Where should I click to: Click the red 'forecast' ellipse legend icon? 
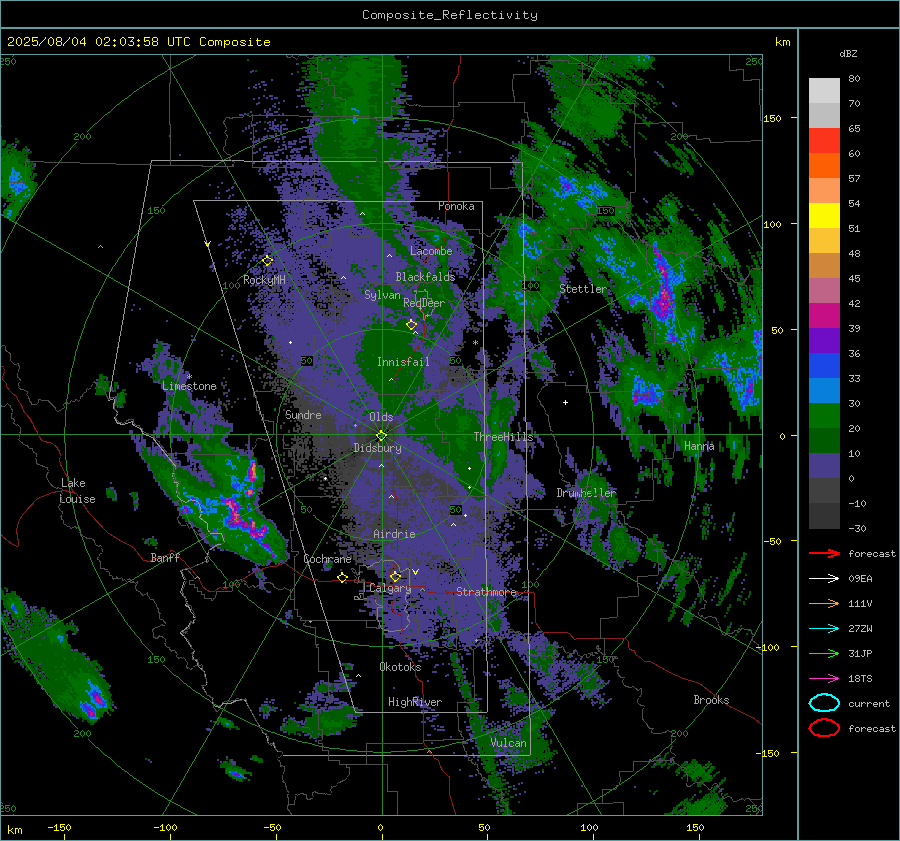[x=824, y=728]
